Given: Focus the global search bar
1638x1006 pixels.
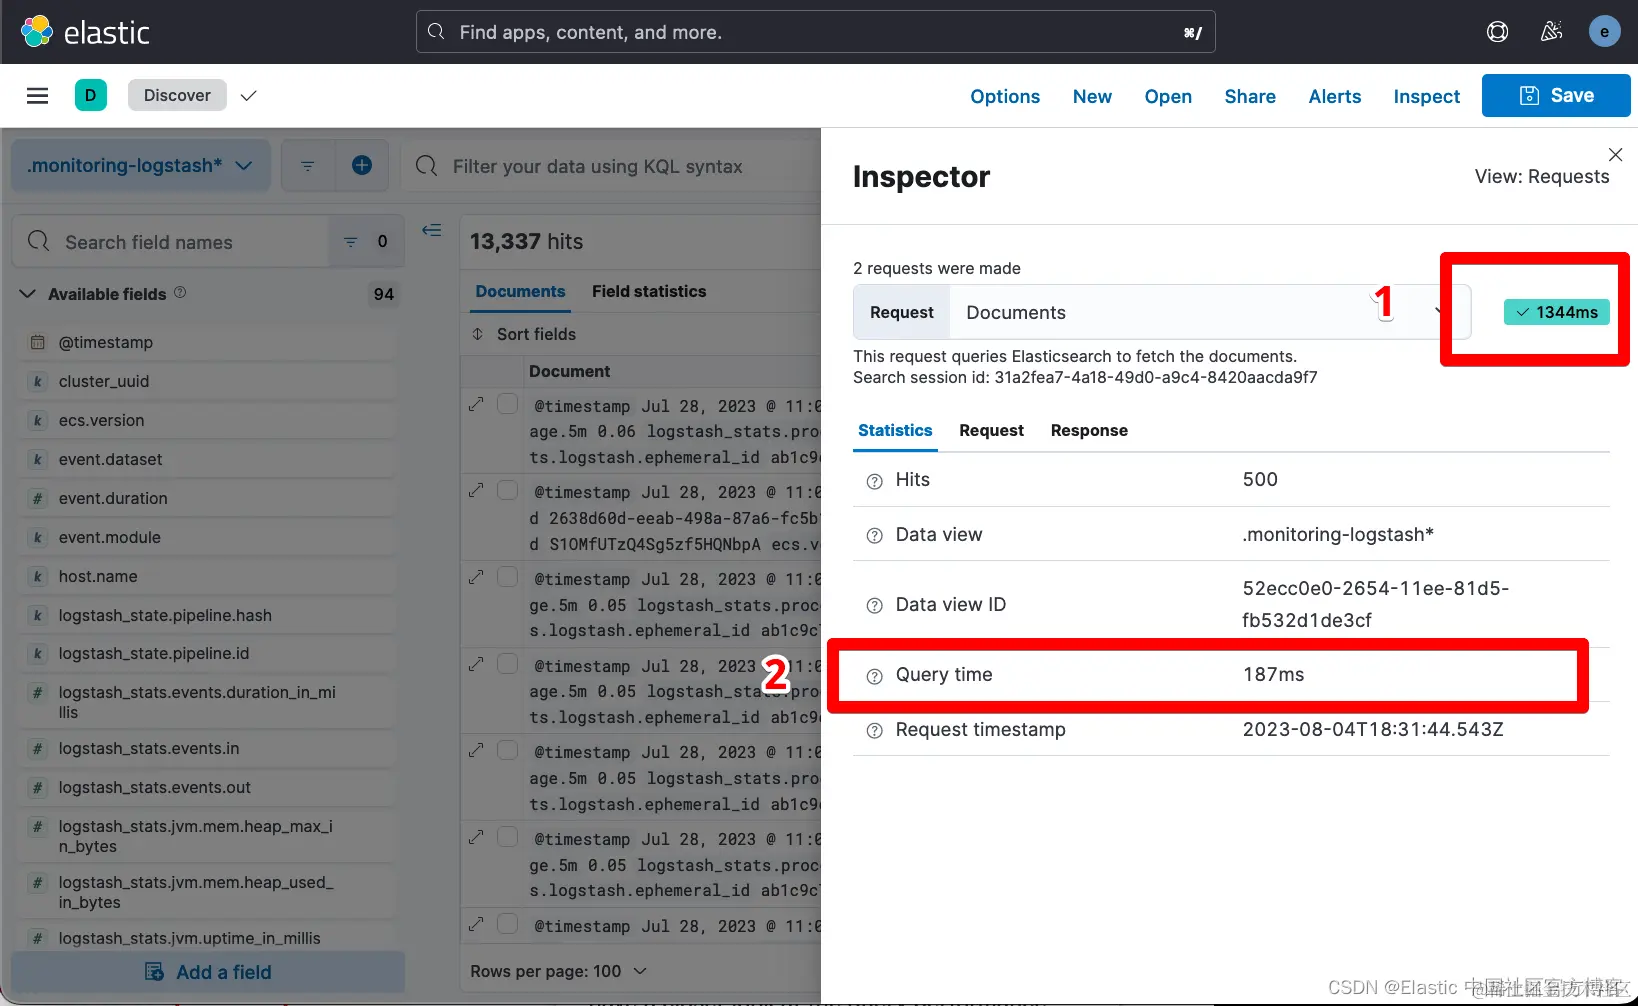Looking at the screenshot, I should (815, 32).
